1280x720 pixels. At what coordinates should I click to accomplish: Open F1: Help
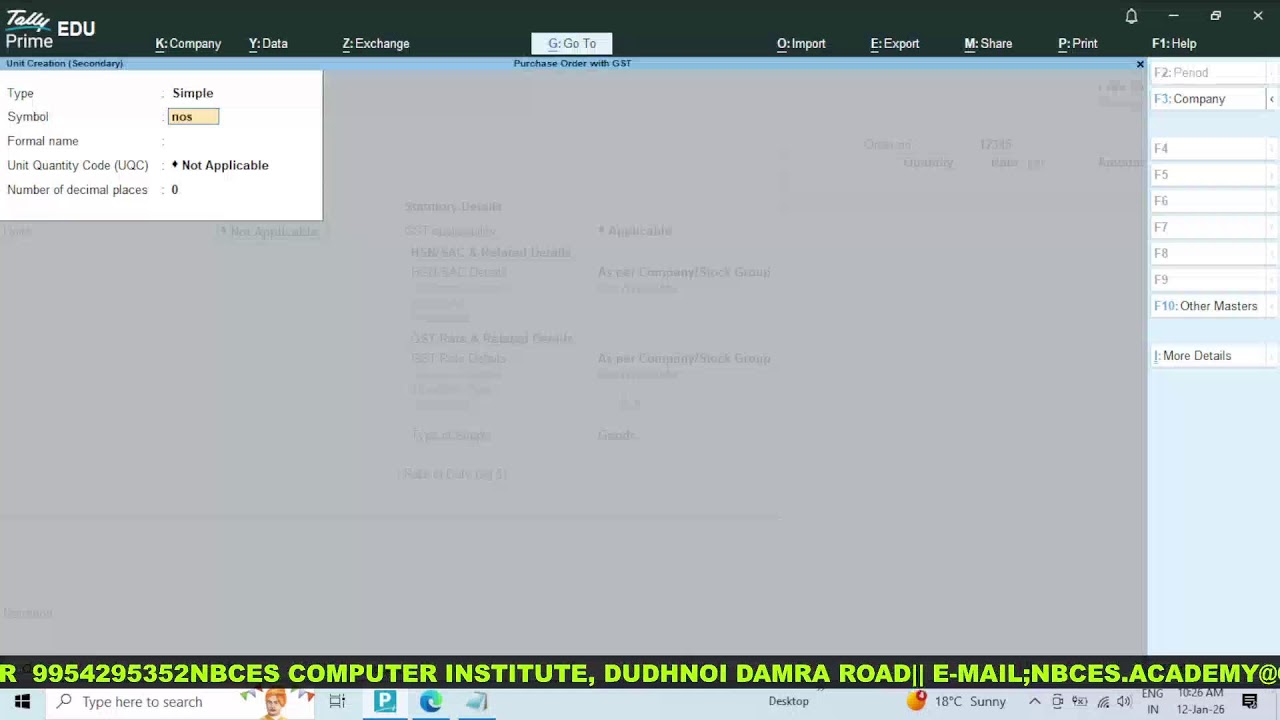pyautogui.click(x=1174, y=43)
